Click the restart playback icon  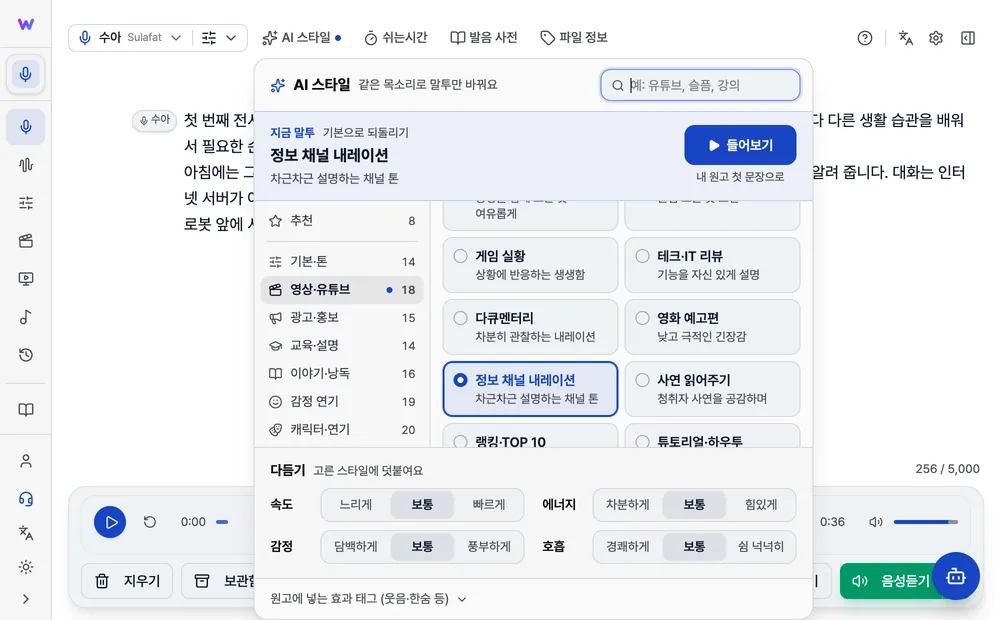[x=150, y=522]
